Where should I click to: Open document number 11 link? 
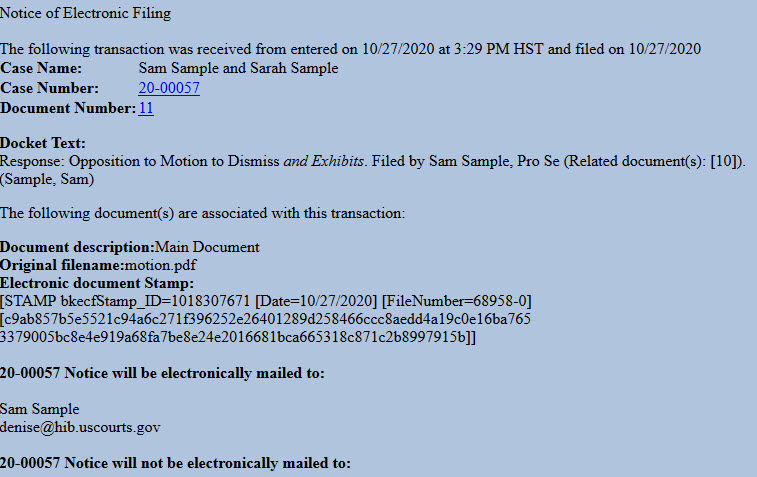tap(146, 108)
